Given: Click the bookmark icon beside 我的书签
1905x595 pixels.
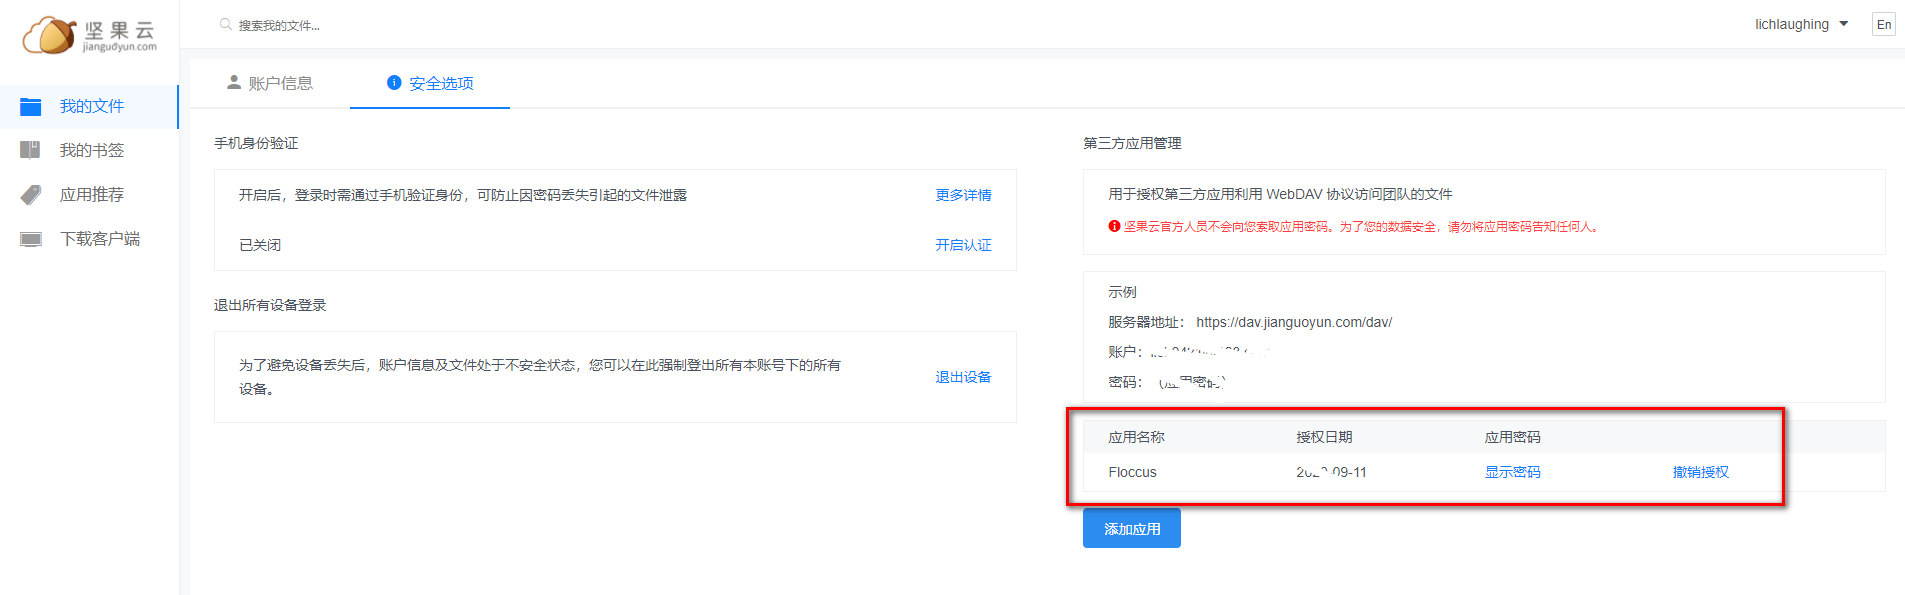Looking at the screenshot, I should click(x=31, y=150).
